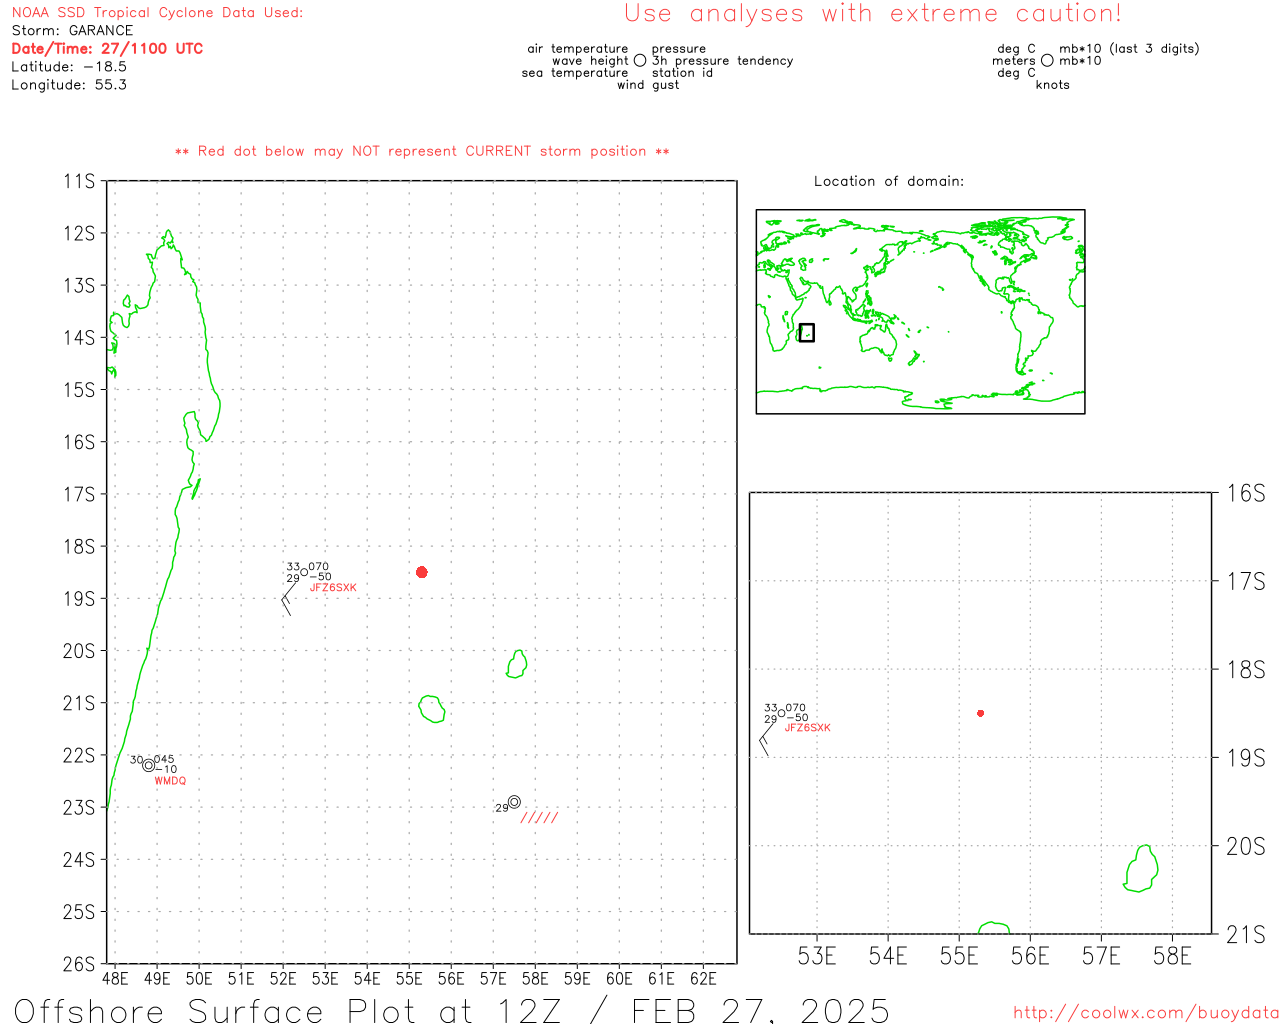Click the '26S' latitude axis label
The height and width of the screenshot is (1024, 1280).
tap(79, 964)
